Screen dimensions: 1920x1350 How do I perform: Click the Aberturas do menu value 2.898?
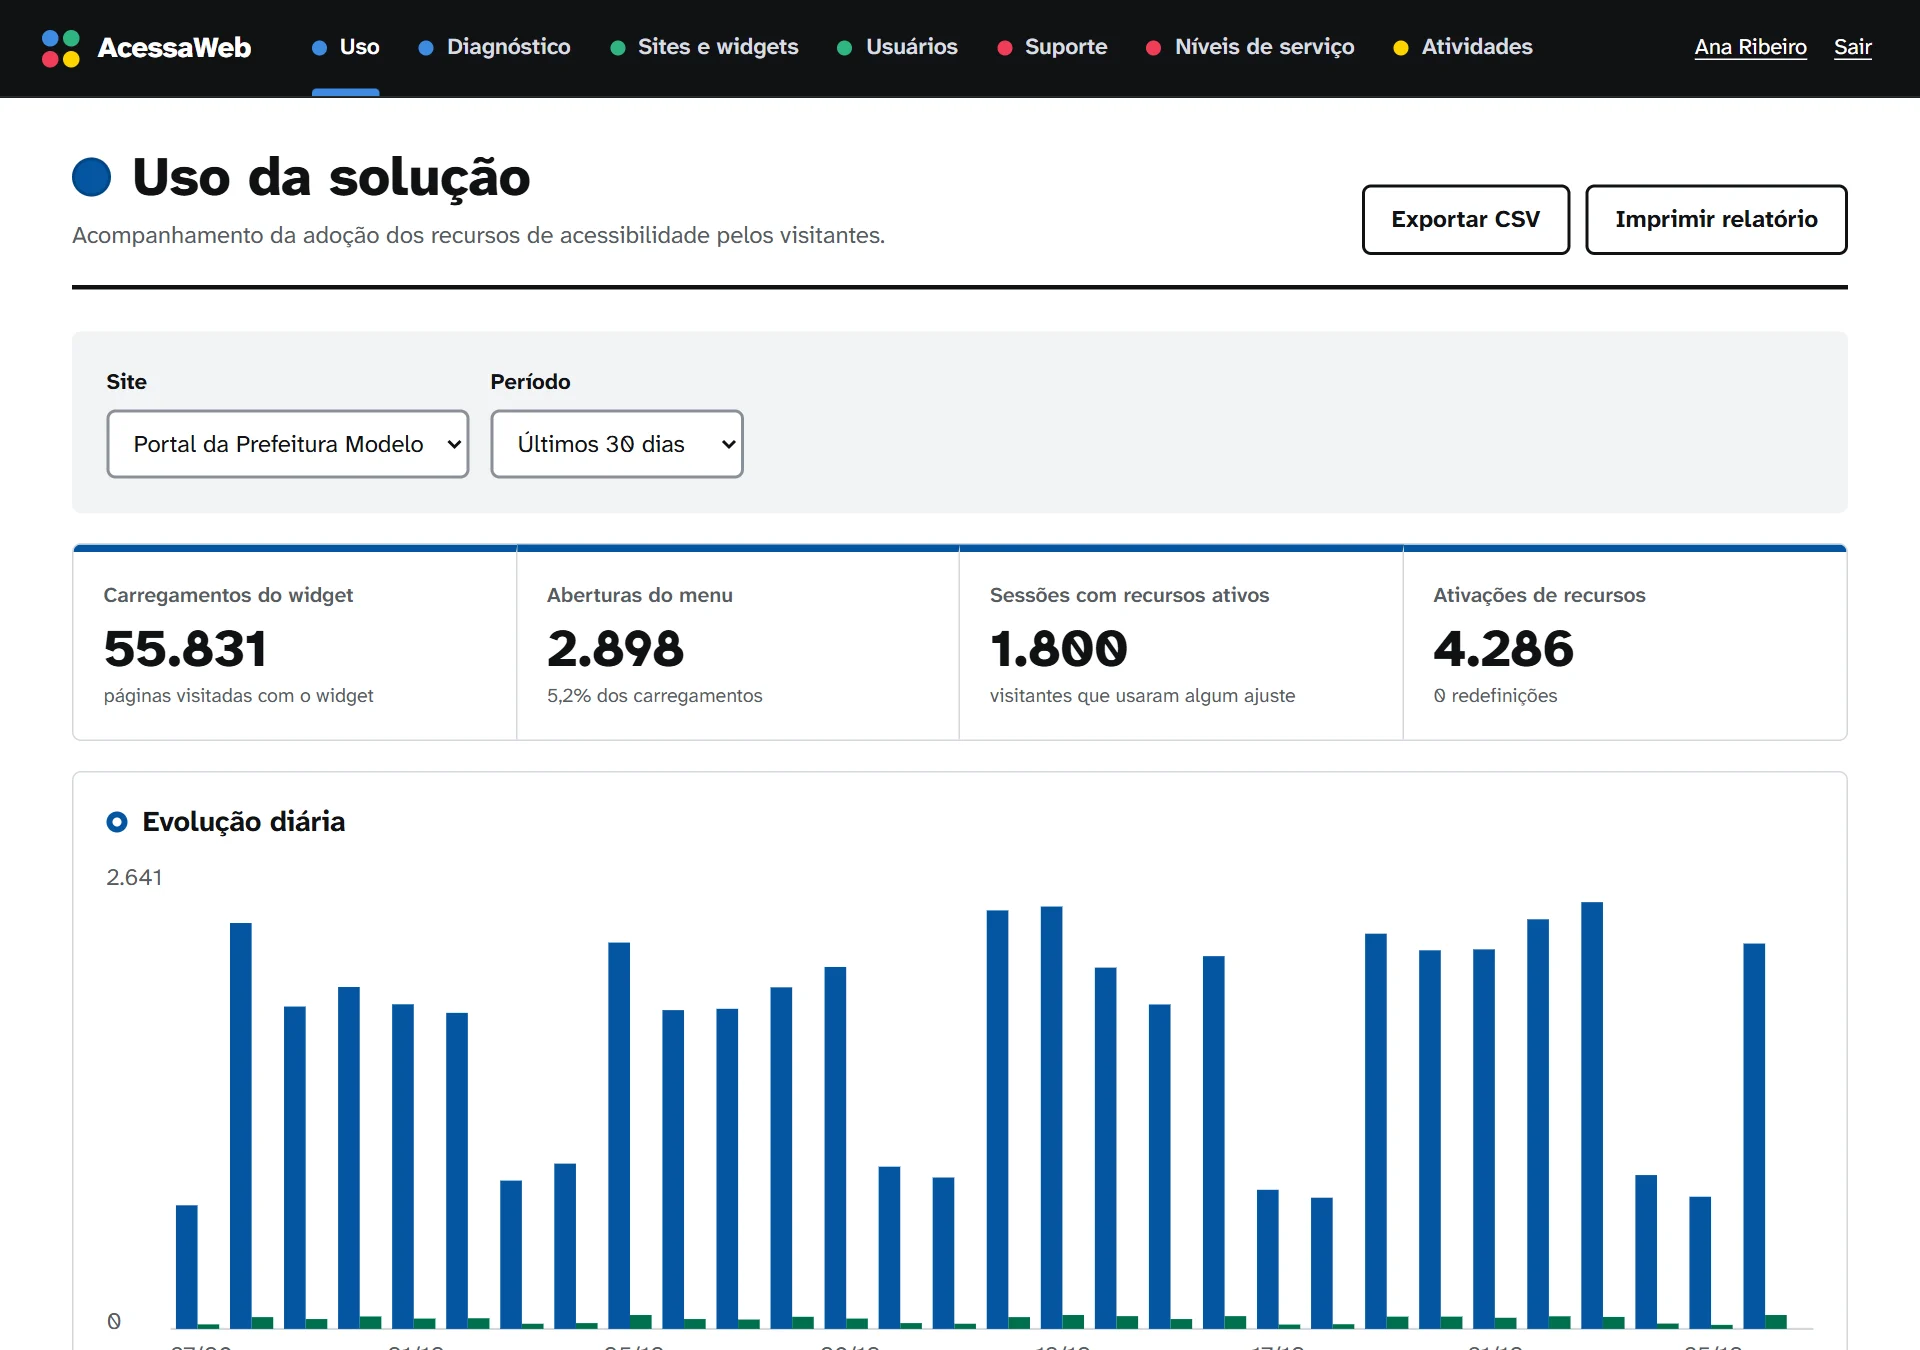click(615, 649)
